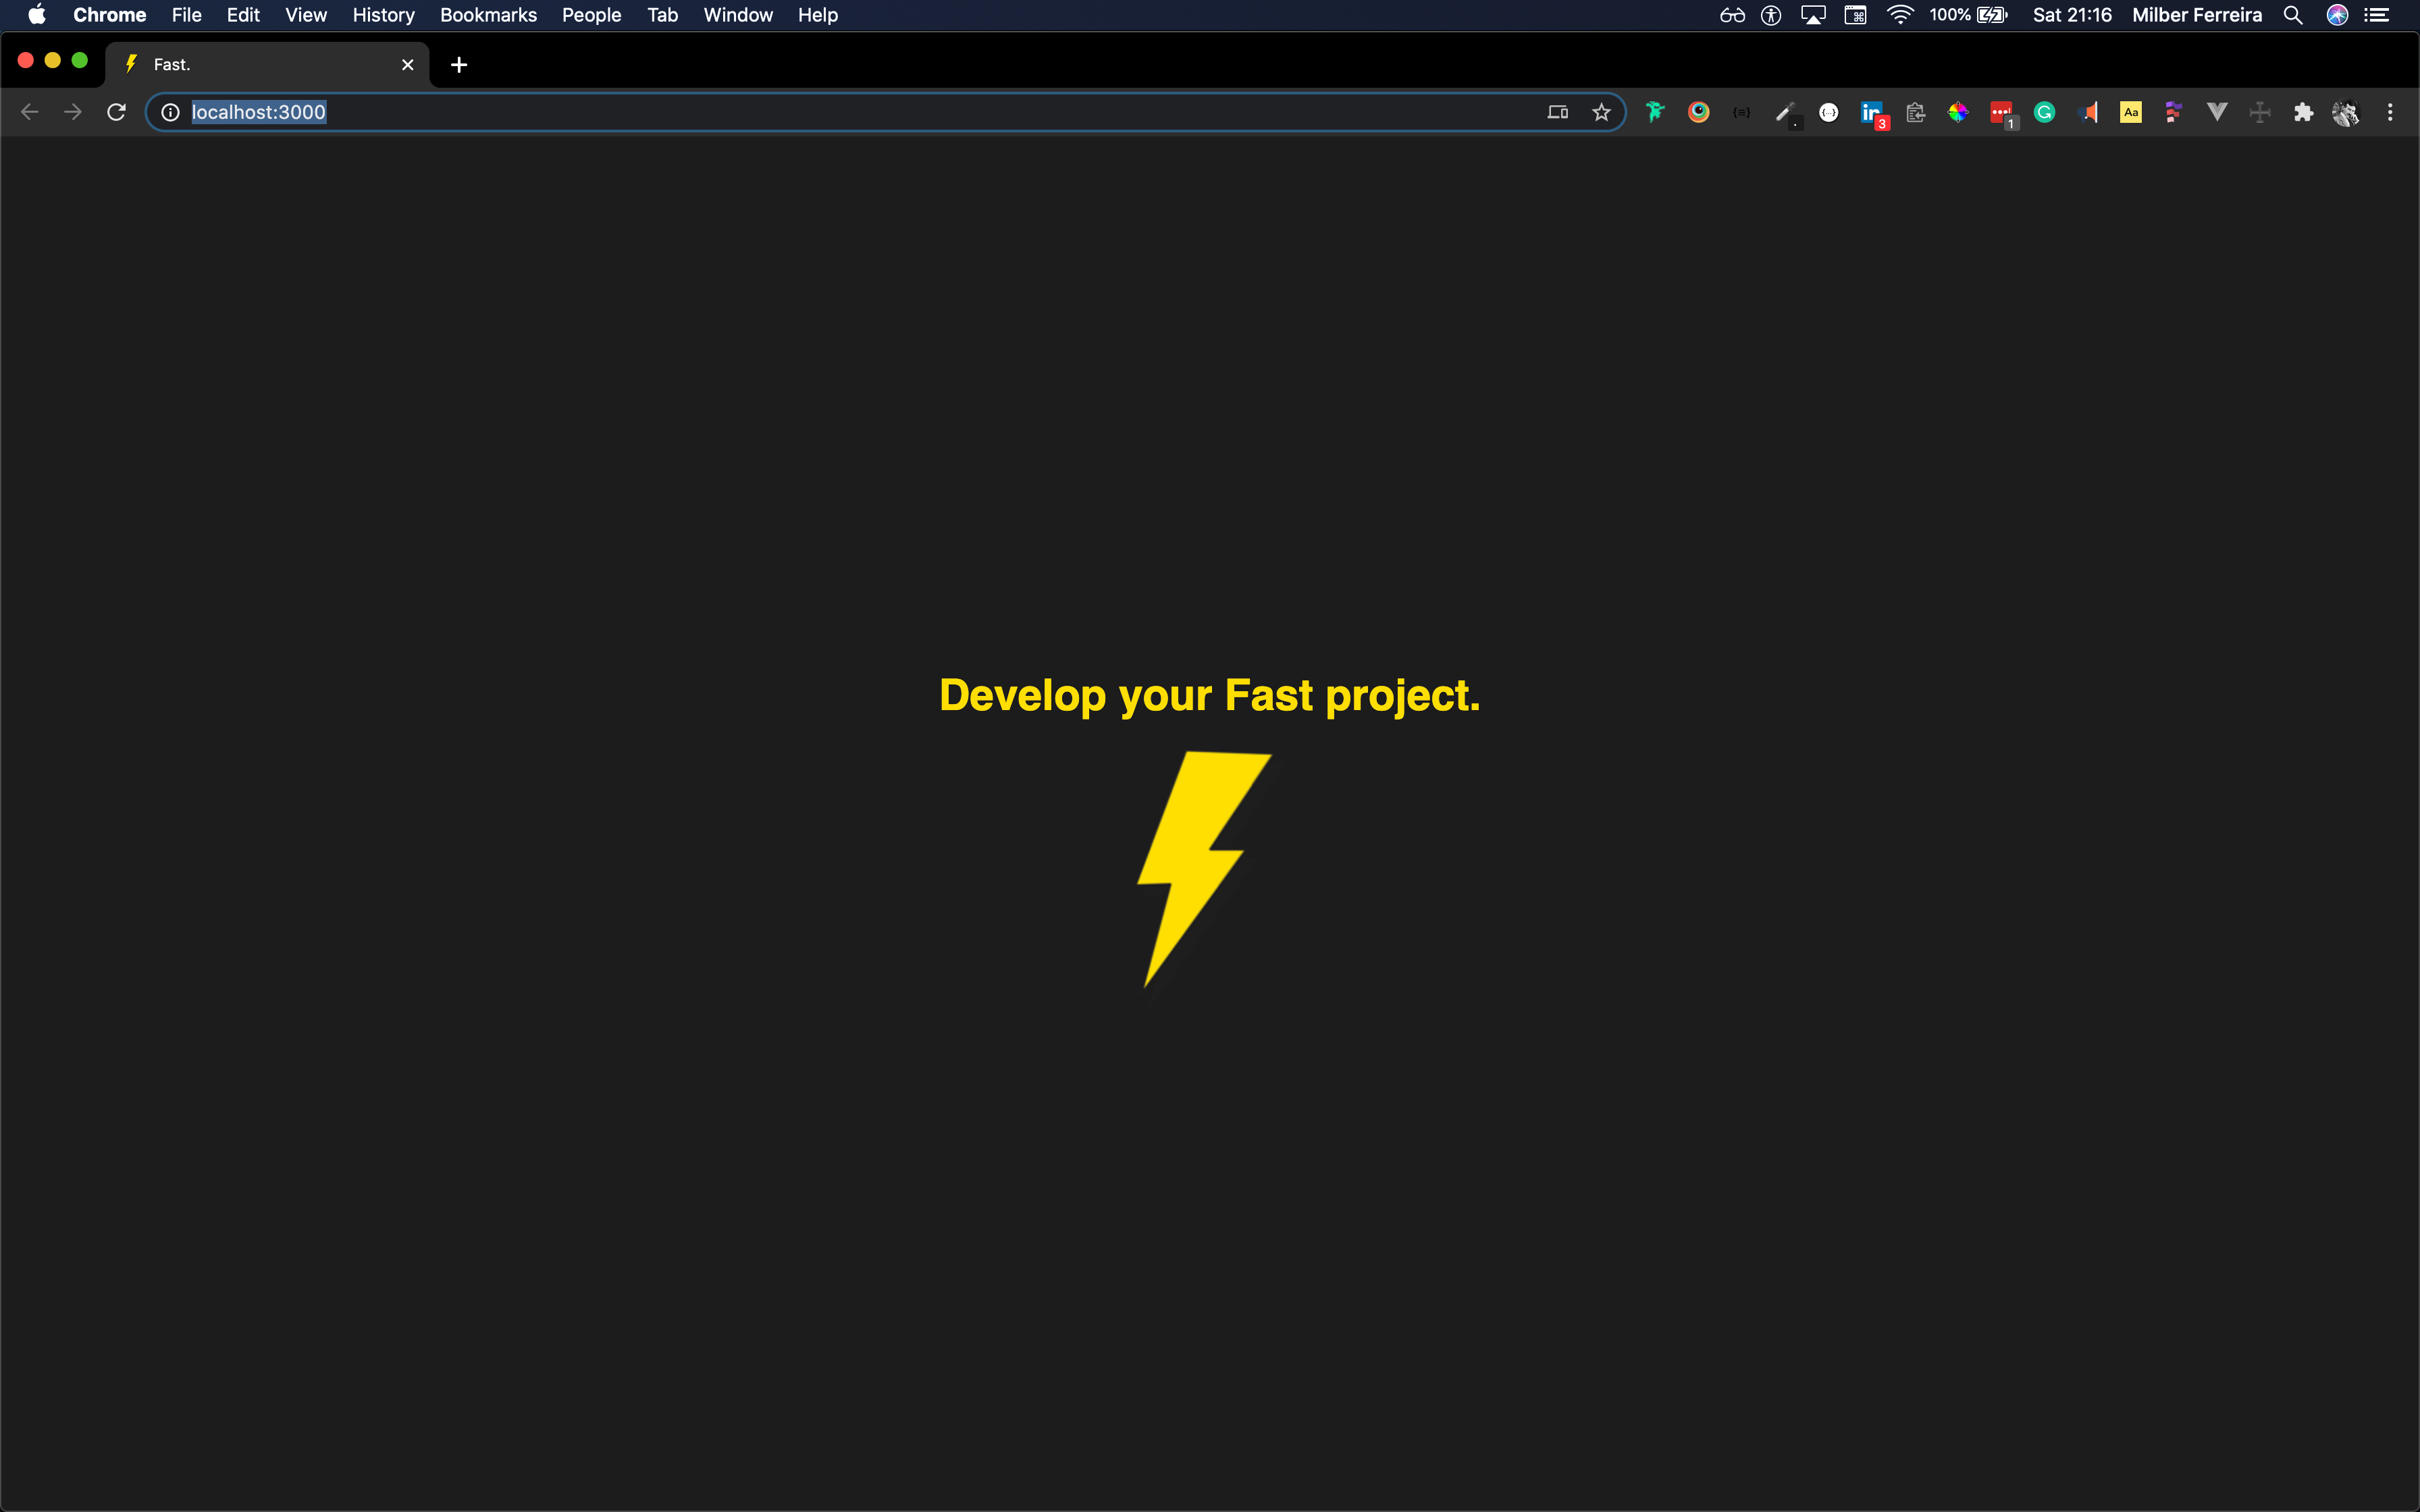Open Chrome three-dot options menu
The height and width of the screenshot is (1512, 2420).
click(2390, 112)
